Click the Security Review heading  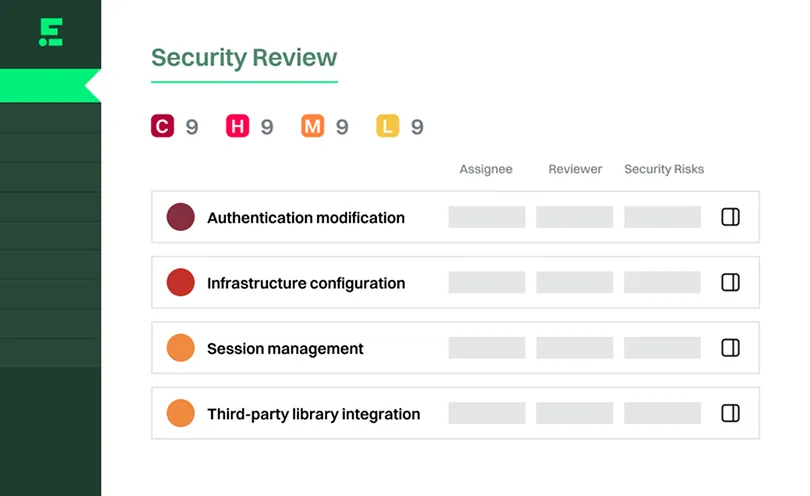244,57
